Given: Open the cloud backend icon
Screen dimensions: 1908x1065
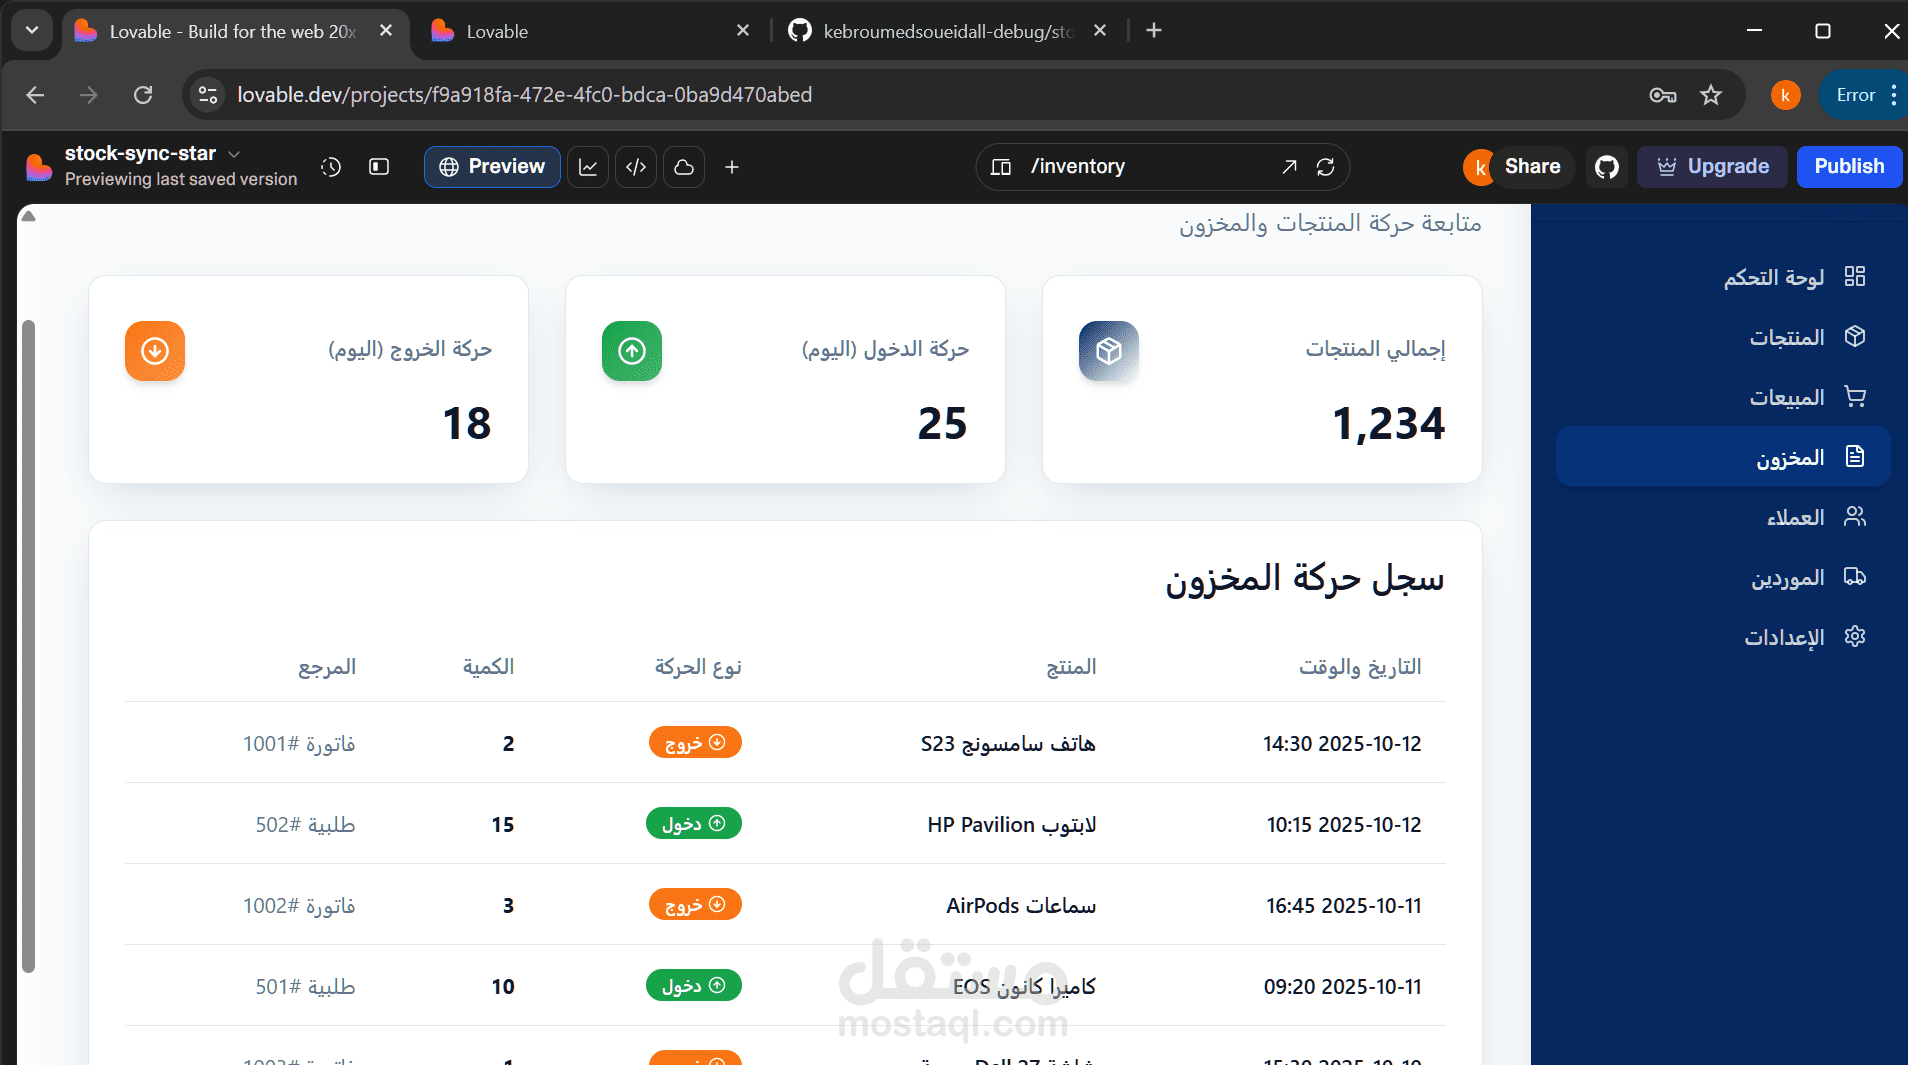Looking at the screenshot, I should 684,167.
